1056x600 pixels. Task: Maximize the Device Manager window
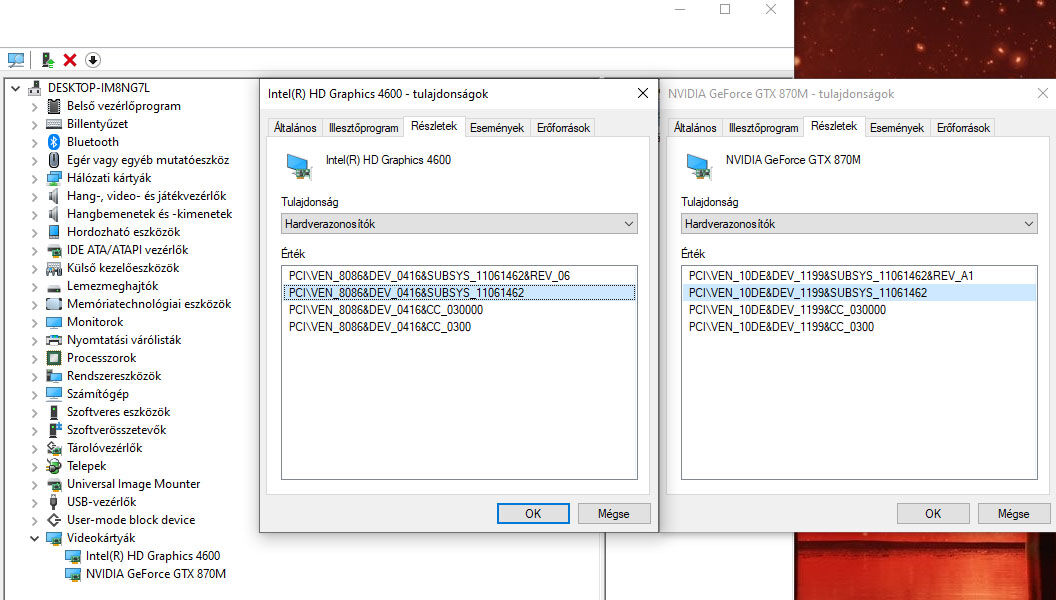[x=725, y=9]
